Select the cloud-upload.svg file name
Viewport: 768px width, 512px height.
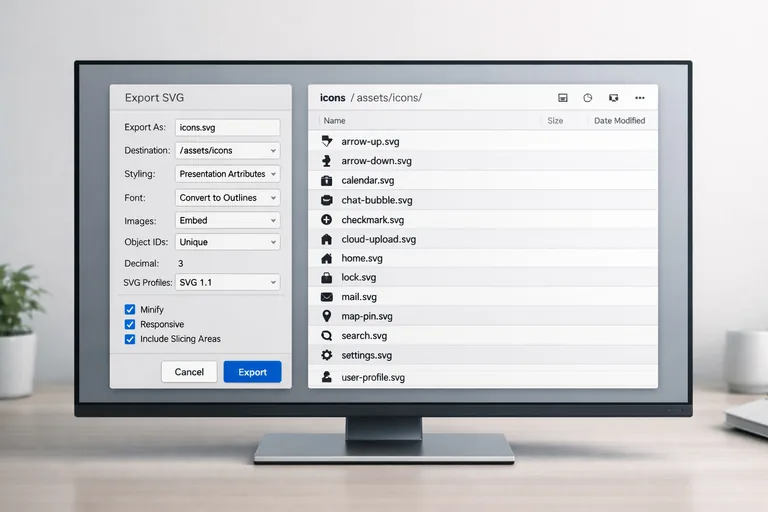379,239
